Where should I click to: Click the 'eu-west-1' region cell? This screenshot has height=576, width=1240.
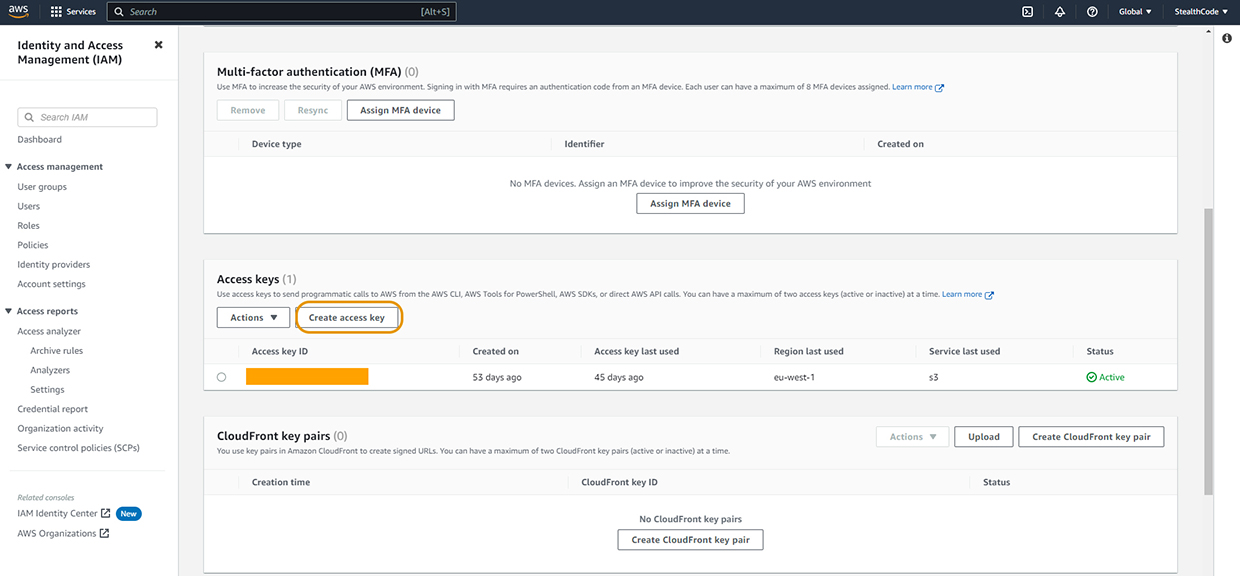[x=795, y=377]
